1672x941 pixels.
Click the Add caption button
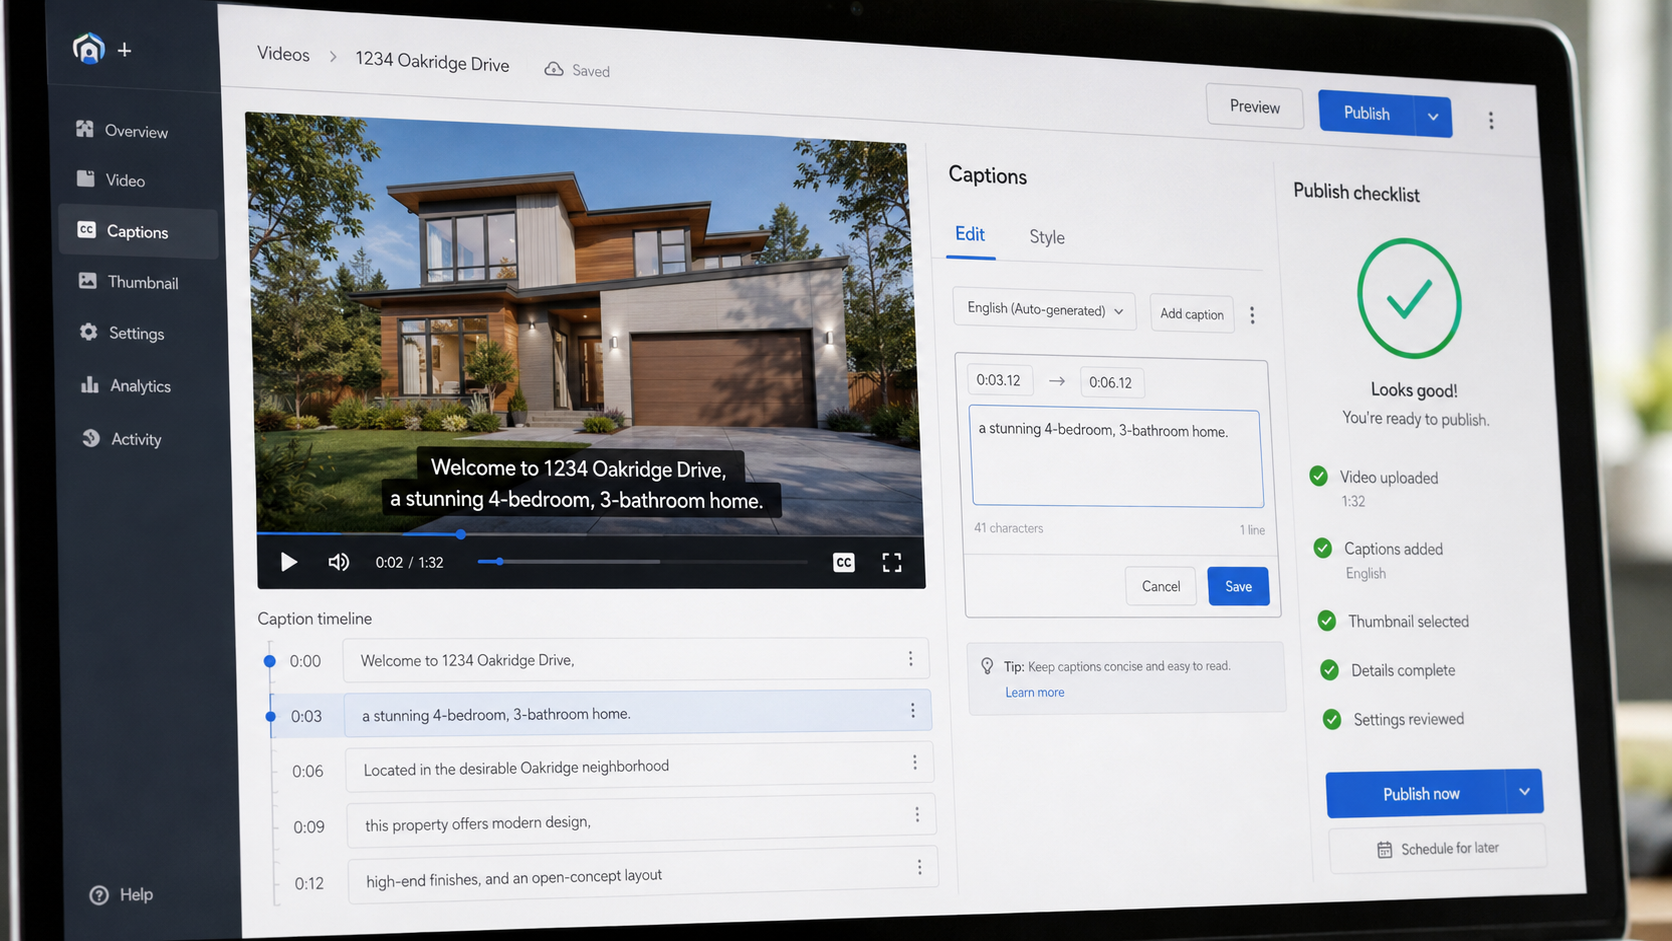pyautogui.click(x=1191, y=314)
